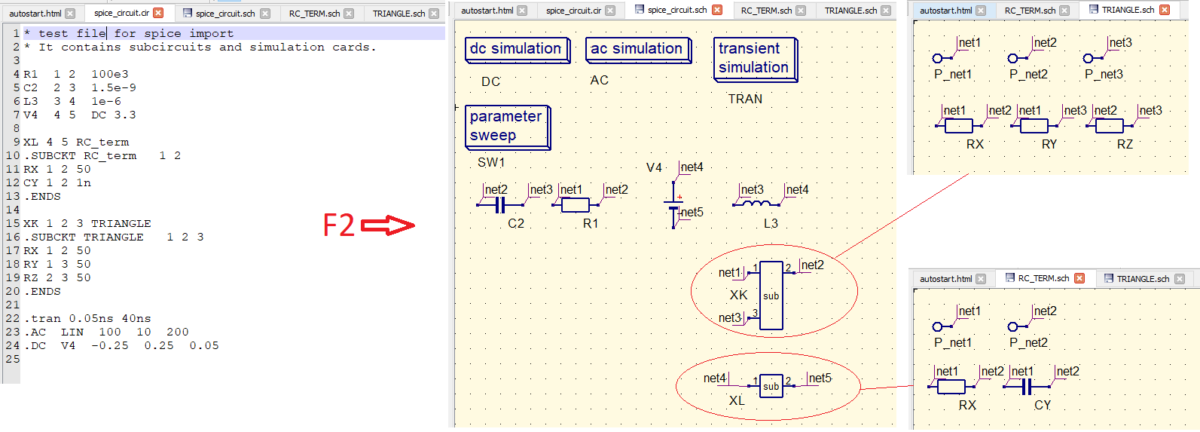Close the spice_circuit.cir tab in left editor
This screenshot has width=1200, height=432.
coord(158,10)
